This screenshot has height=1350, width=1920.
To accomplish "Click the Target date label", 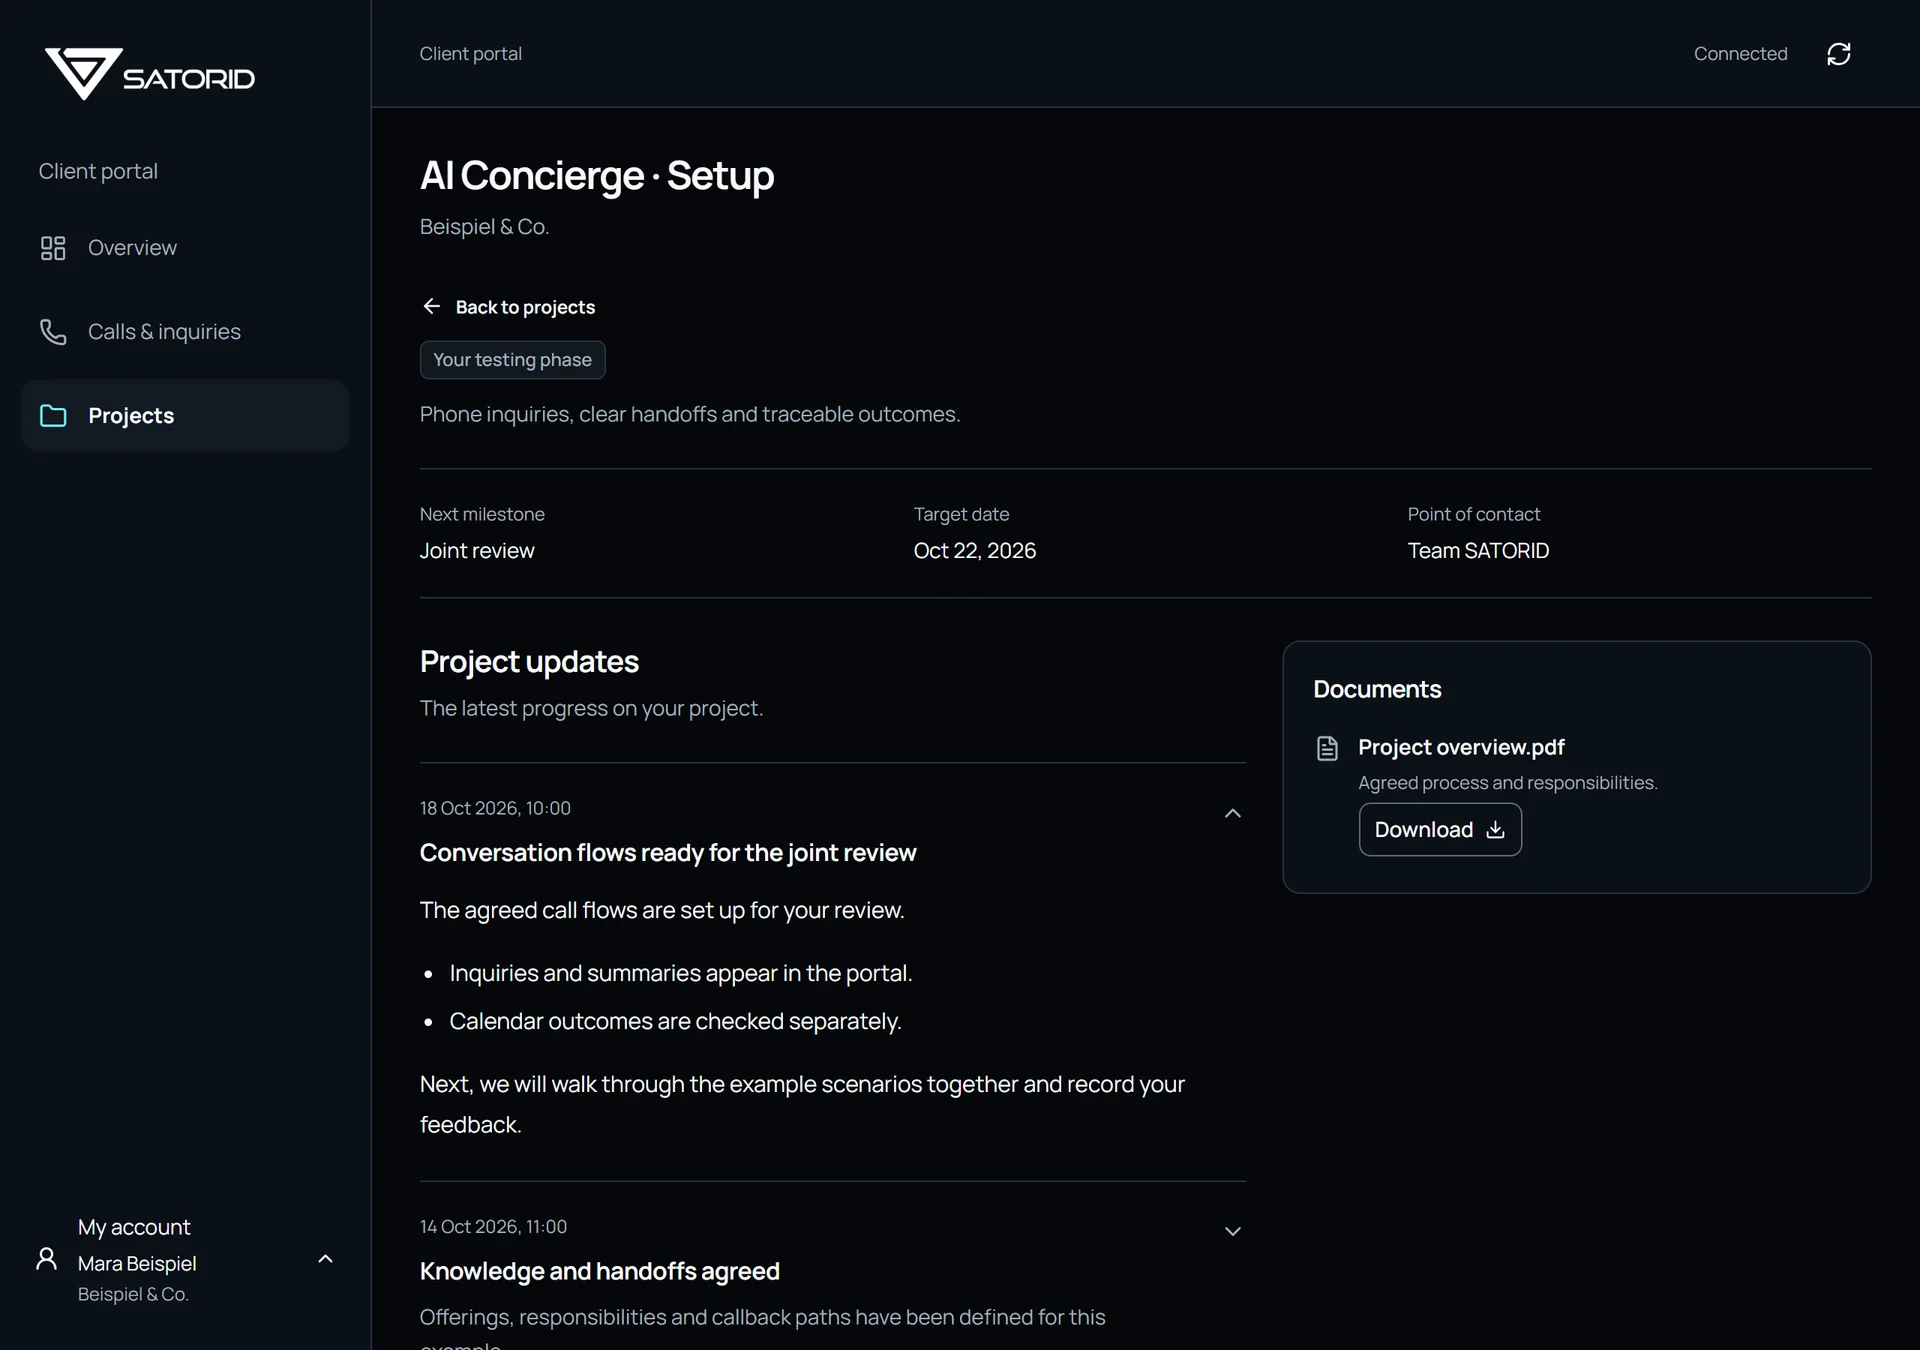I will (x=961, y=515).
